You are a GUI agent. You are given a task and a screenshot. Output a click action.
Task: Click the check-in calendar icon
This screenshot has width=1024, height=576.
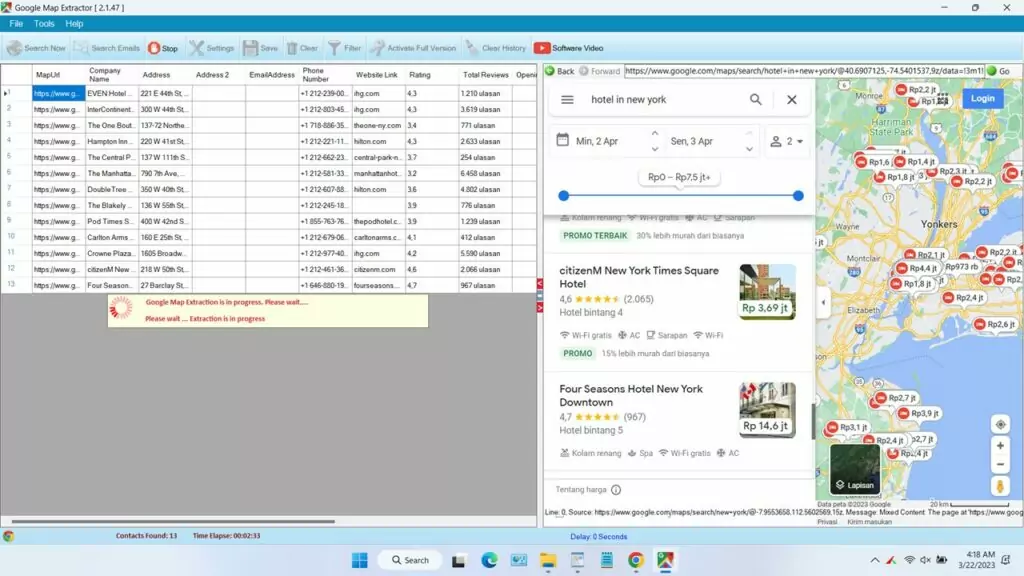[562, 140]
